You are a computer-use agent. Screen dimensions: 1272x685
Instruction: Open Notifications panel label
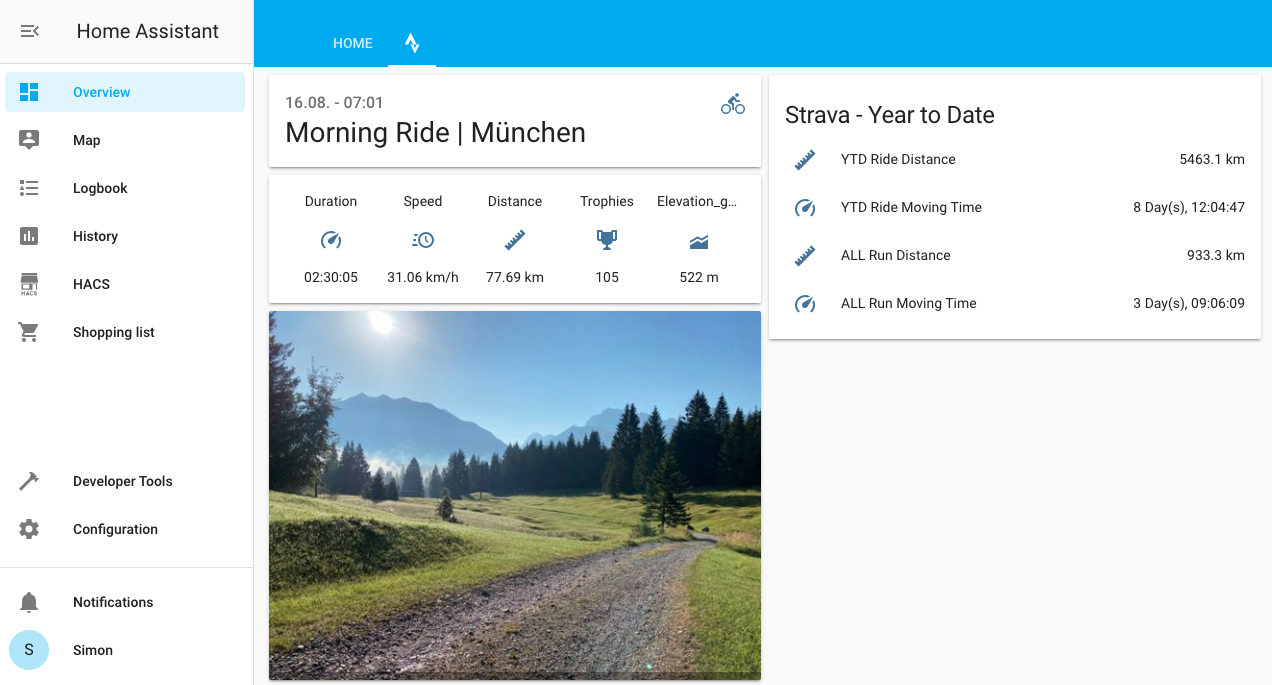113,602
